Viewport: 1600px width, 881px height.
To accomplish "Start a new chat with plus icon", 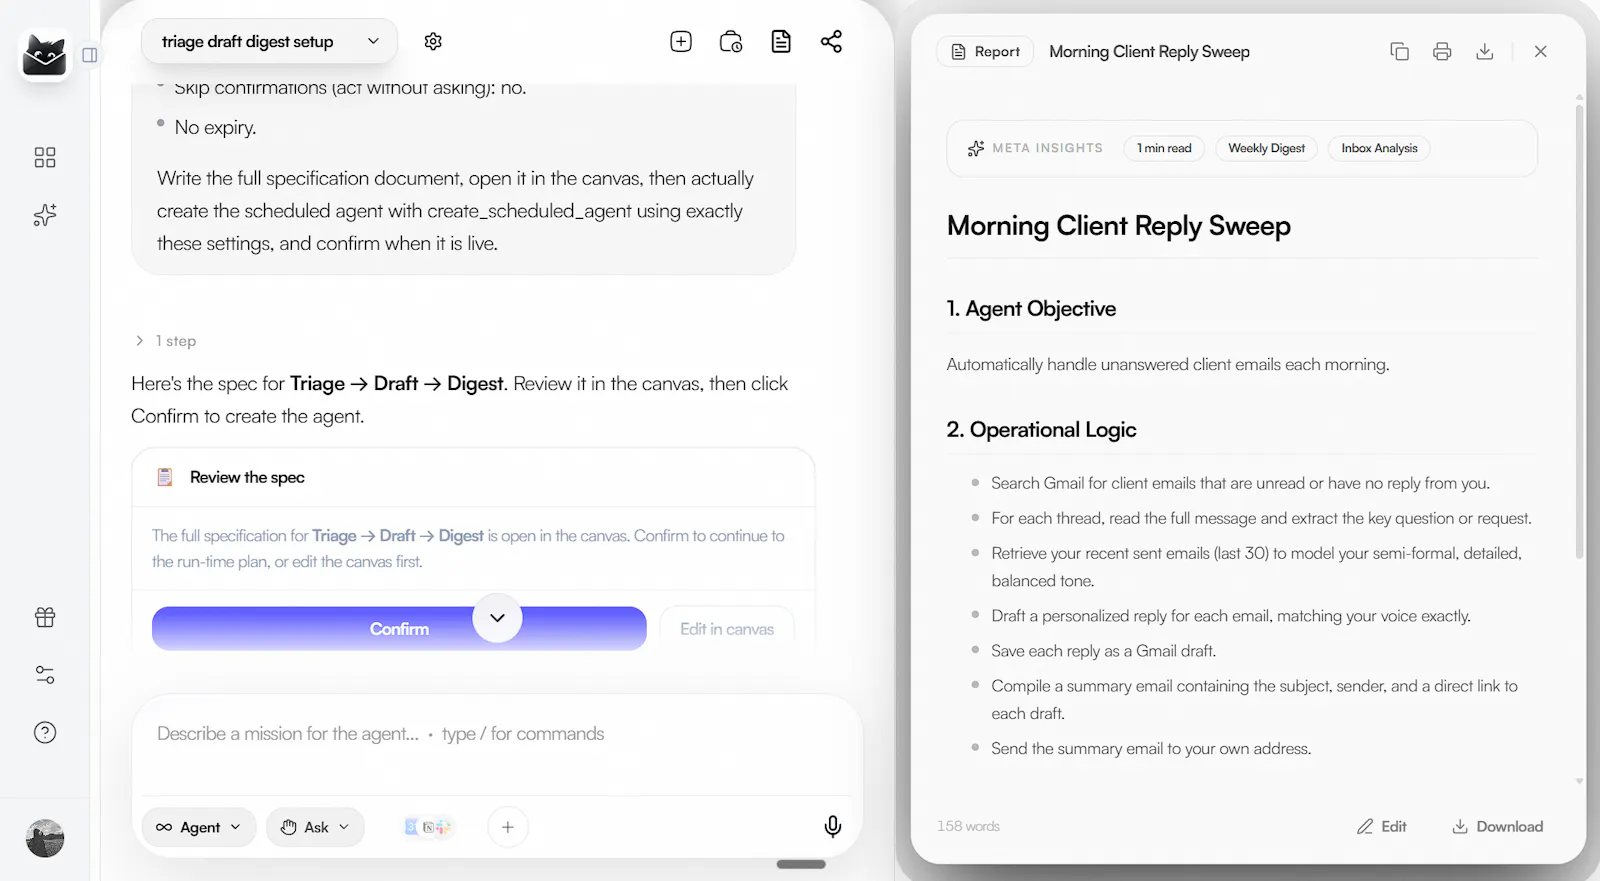I will click(x=681, y=41).
